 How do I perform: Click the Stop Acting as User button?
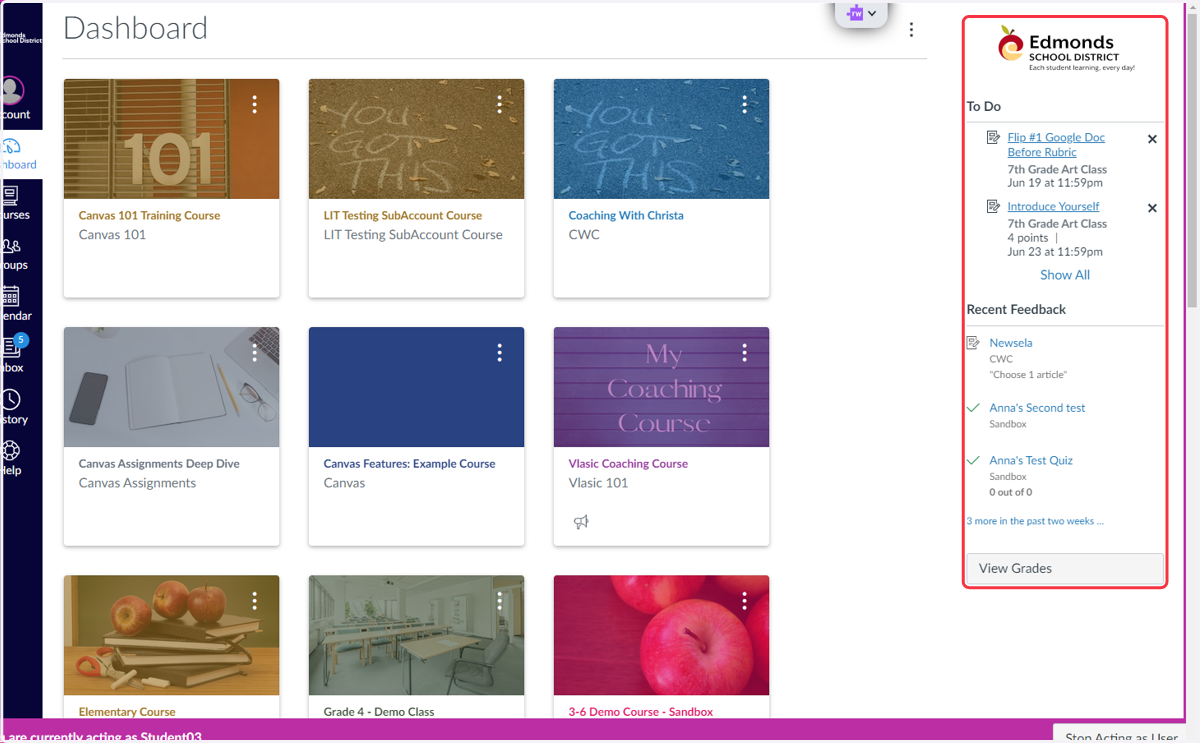(1122, 736)
